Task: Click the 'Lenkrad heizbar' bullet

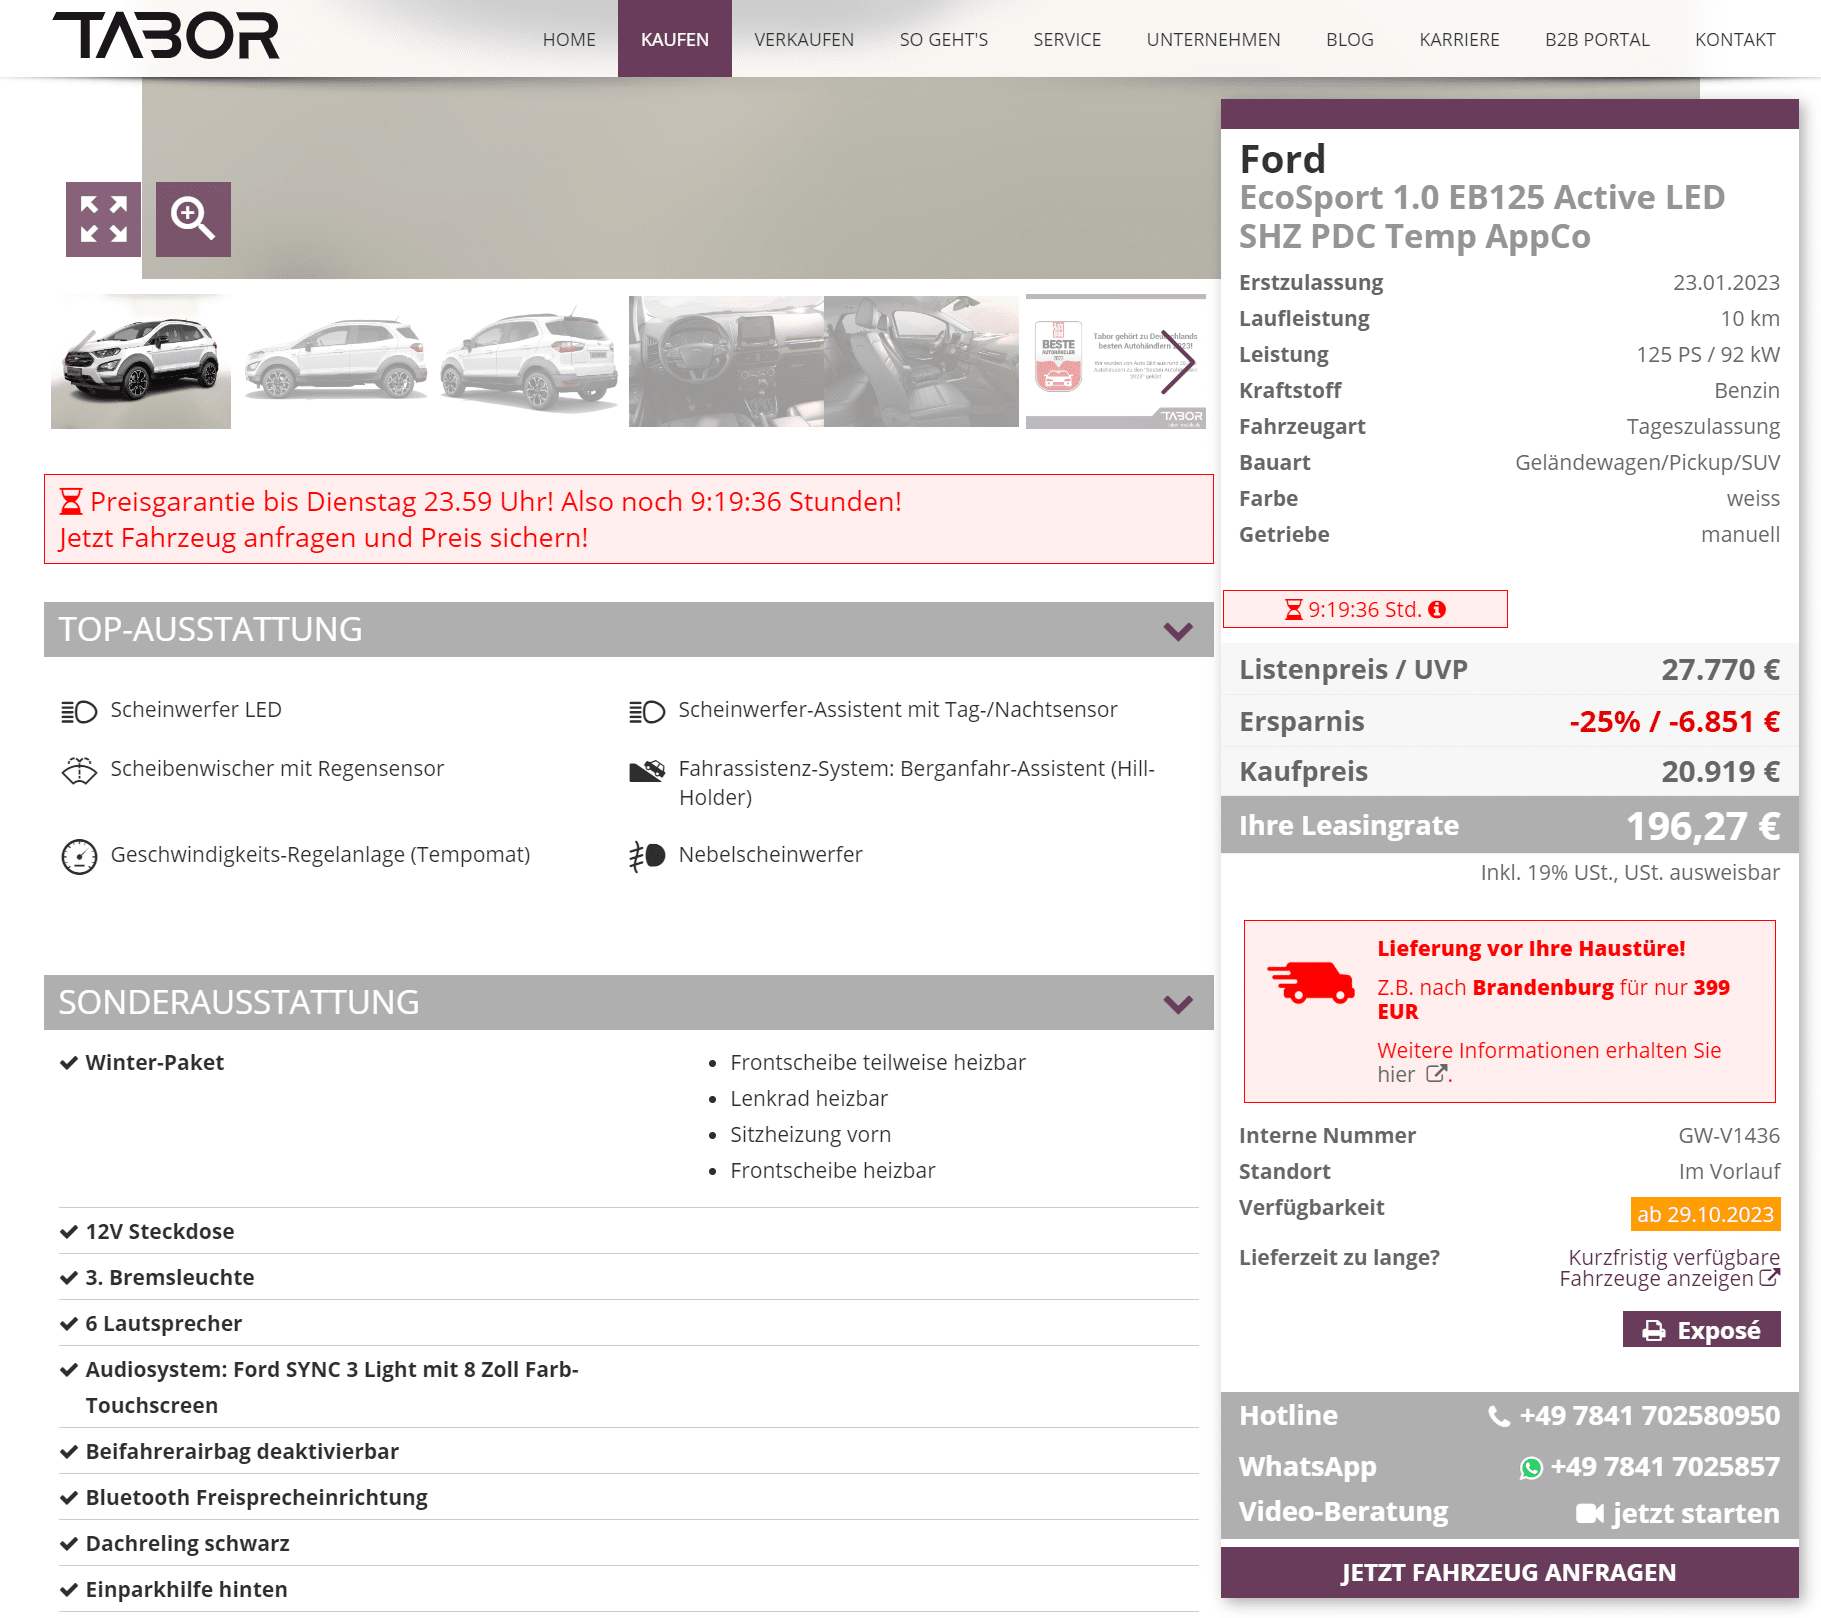Action: point(808,1098)
